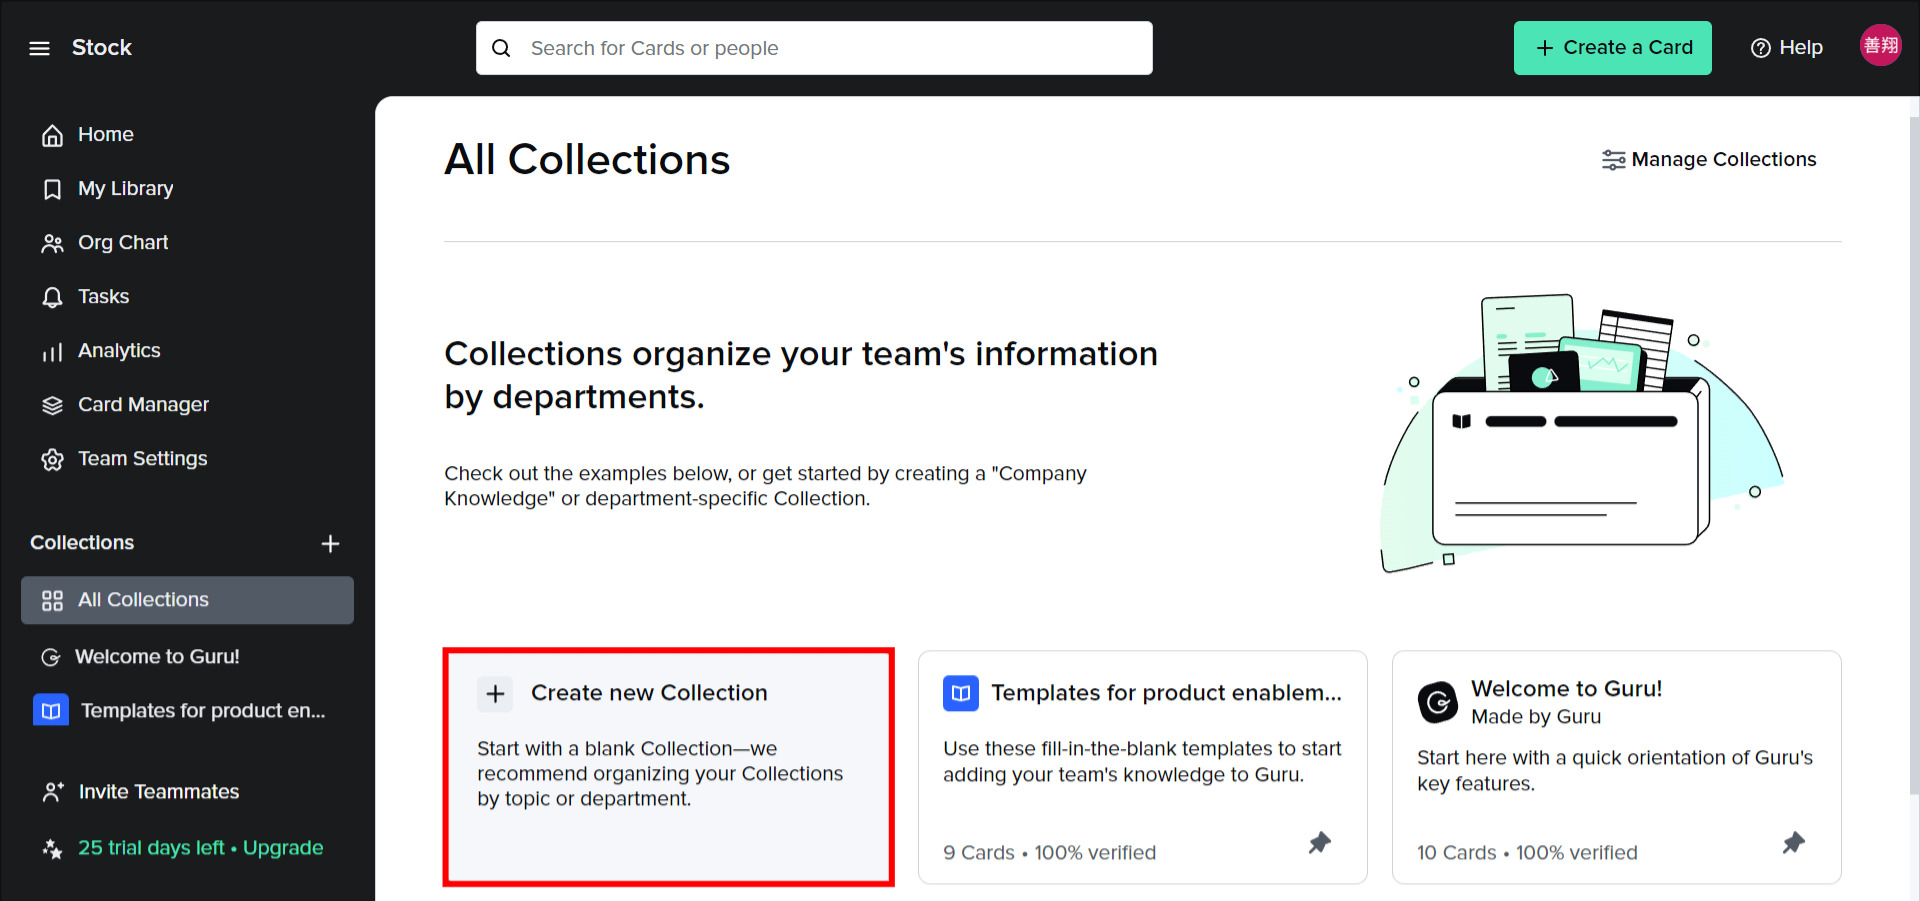Click the plus icon on Create new Collection card
Screen dimensions: 1920x901
[495, 693]
